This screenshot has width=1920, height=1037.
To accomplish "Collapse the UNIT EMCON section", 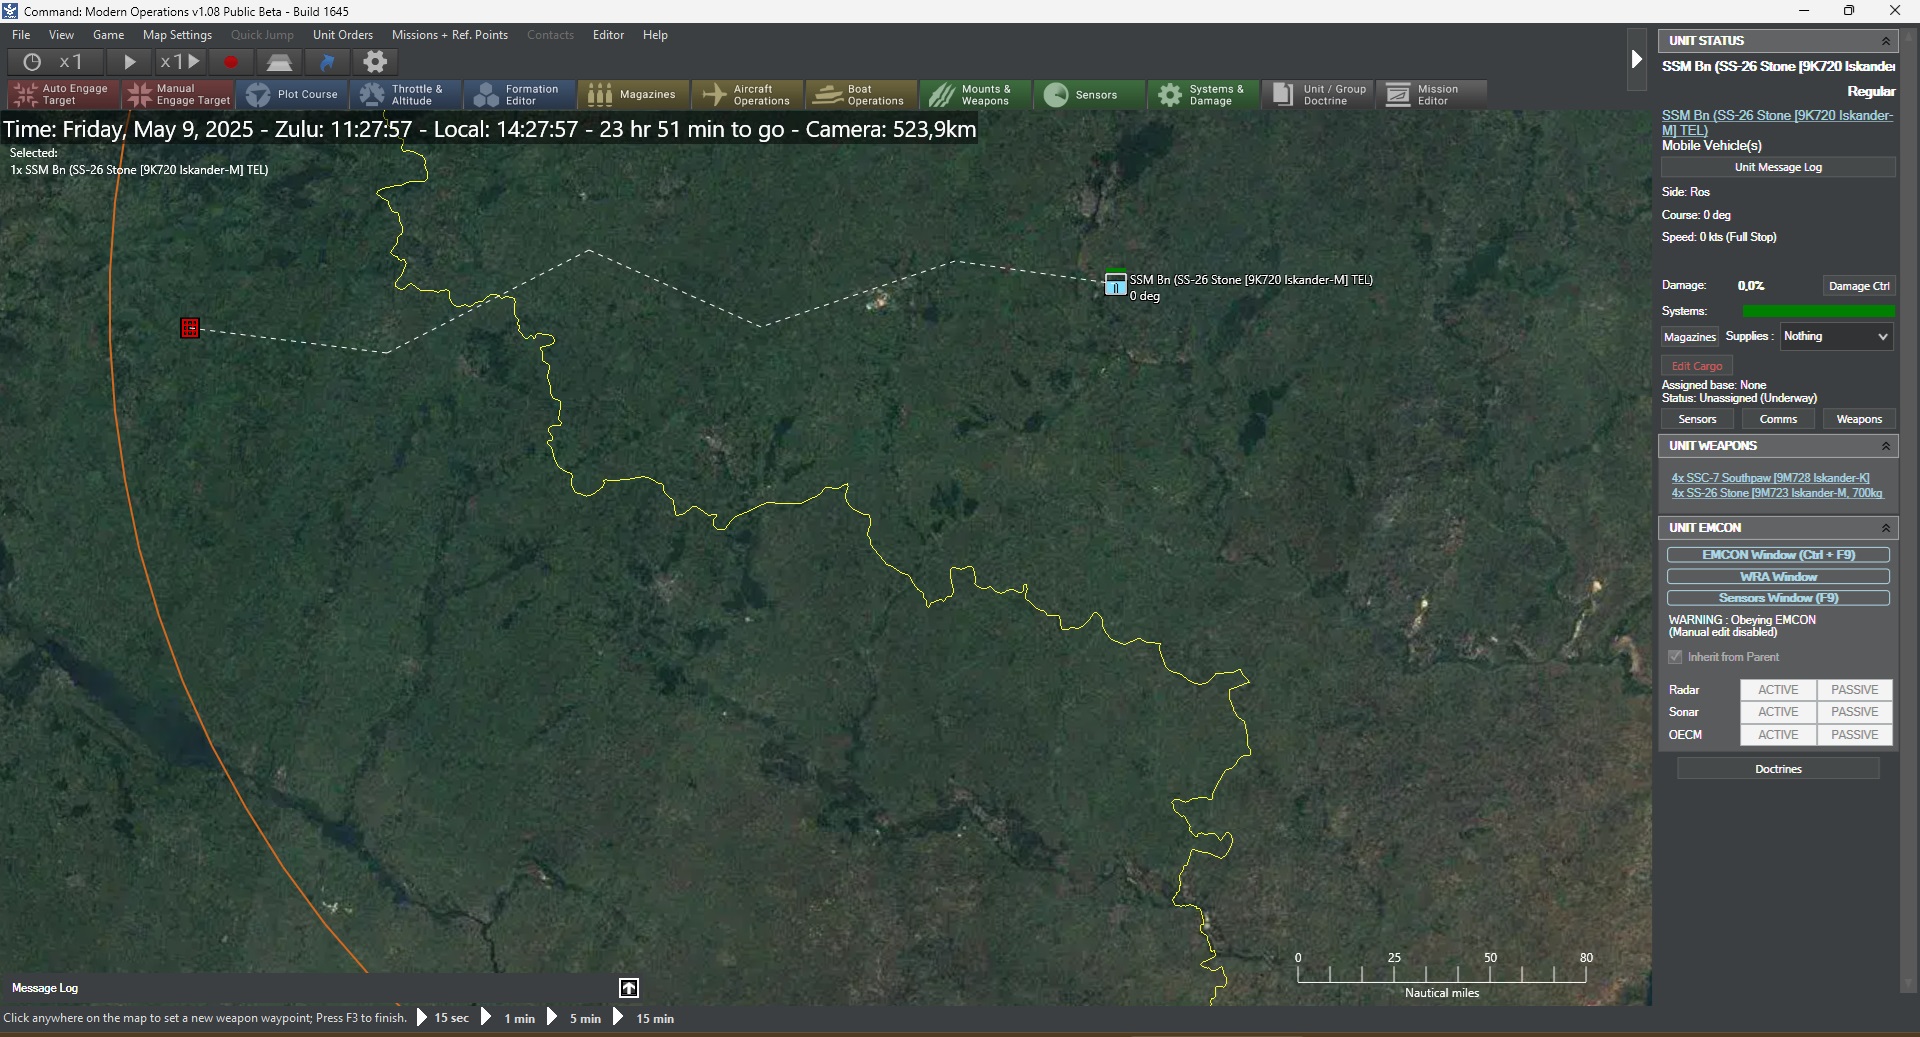I will click(x=1886, y=528).
